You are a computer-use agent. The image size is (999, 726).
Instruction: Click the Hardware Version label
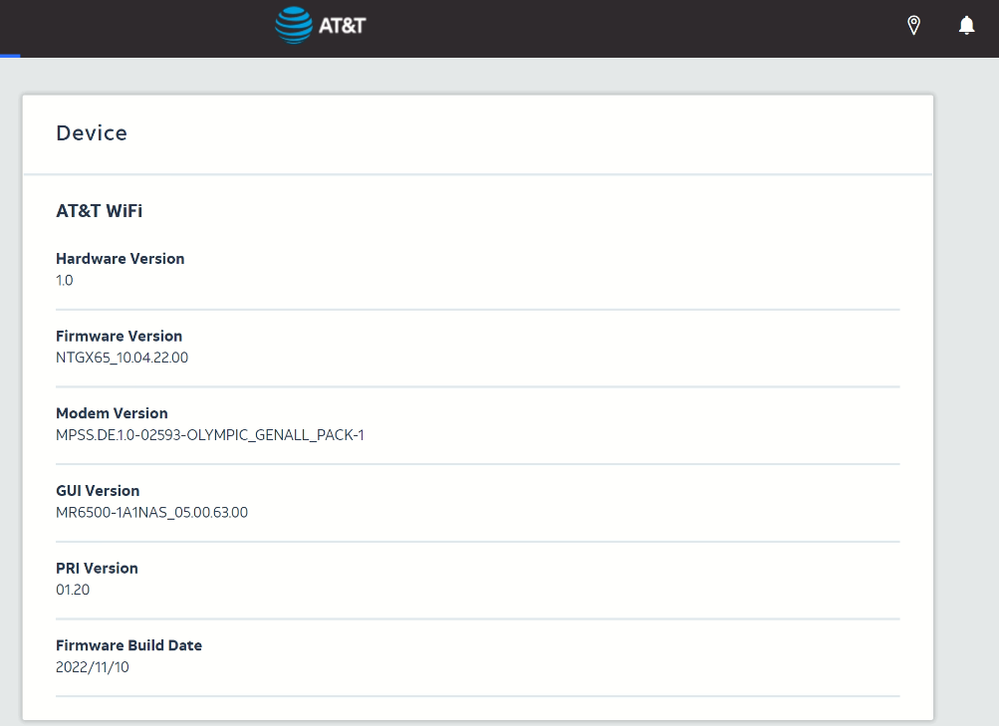pos(120,258)
